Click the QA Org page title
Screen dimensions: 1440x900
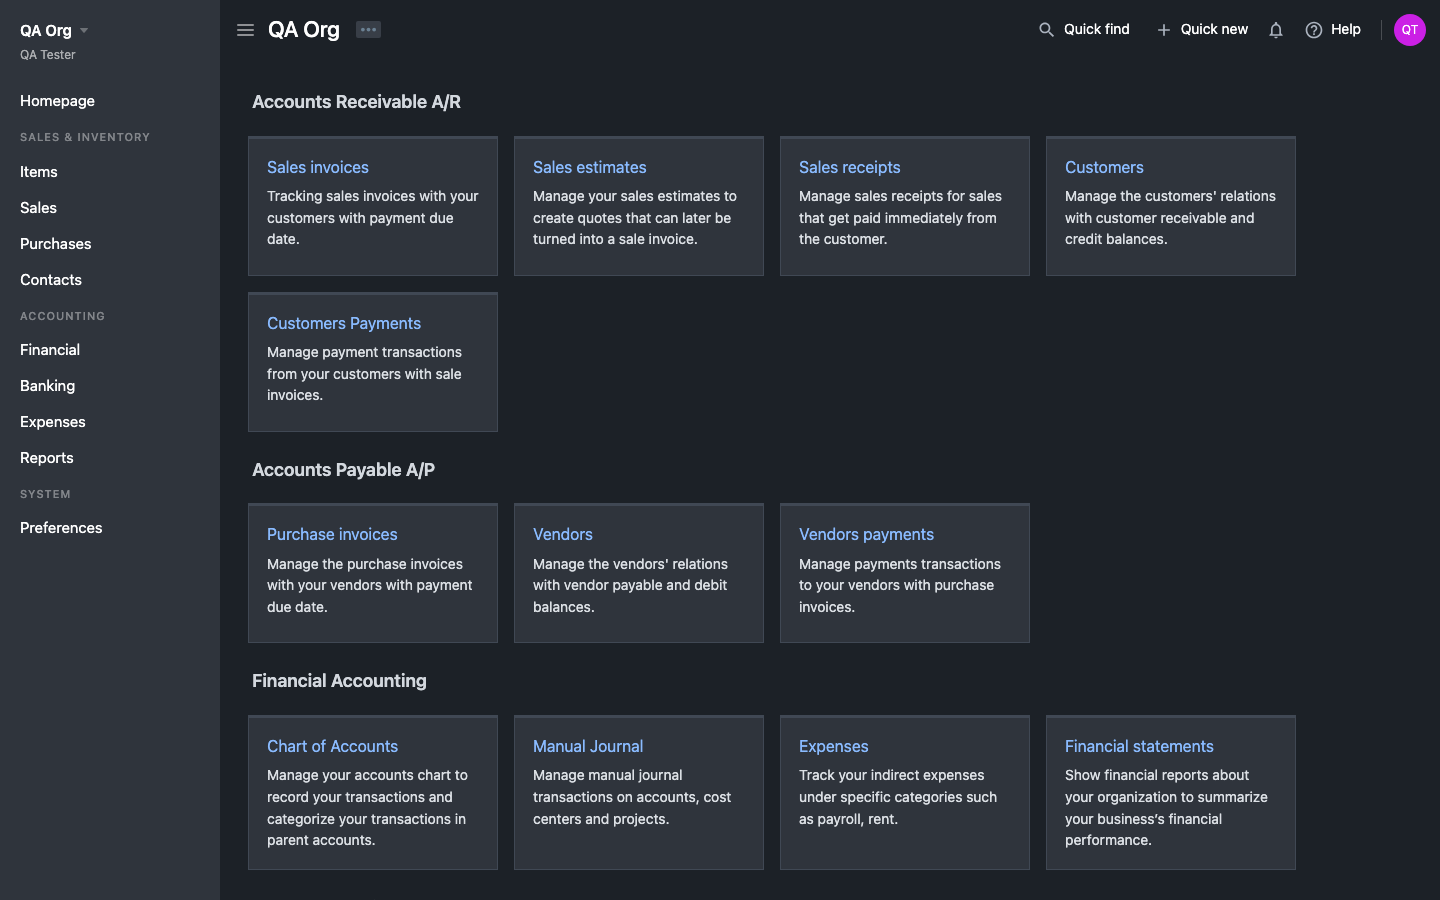coord(304,30)
